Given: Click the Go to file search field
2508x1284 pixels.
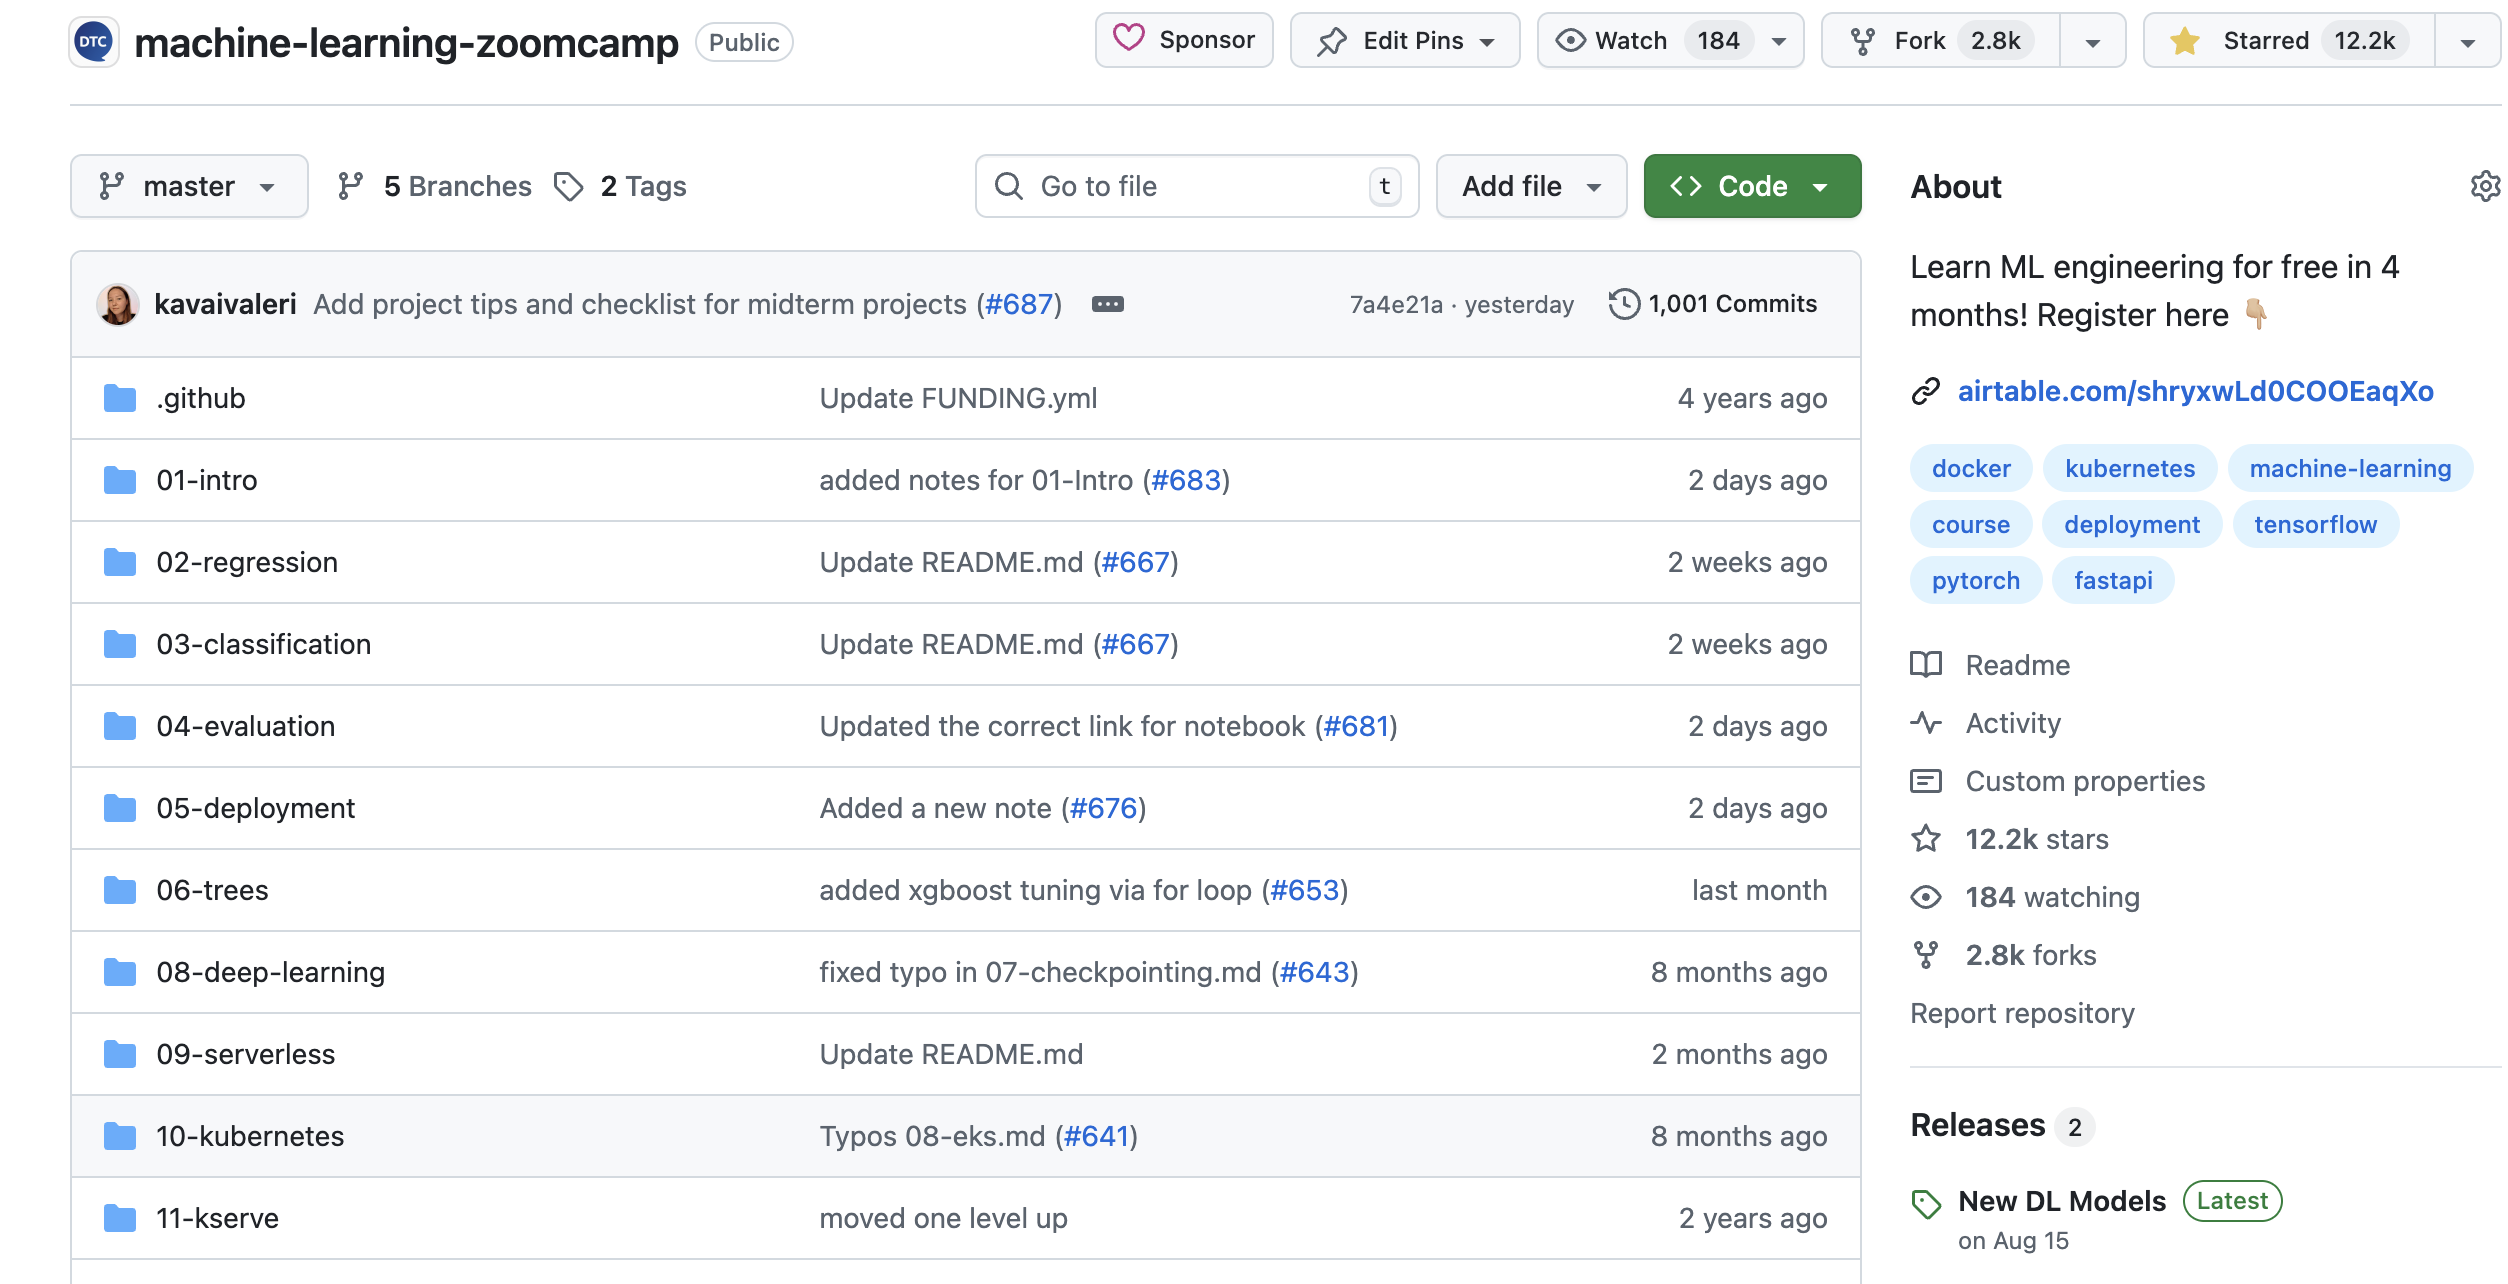Looking at the screenshot, I should tap(1195, 186).
